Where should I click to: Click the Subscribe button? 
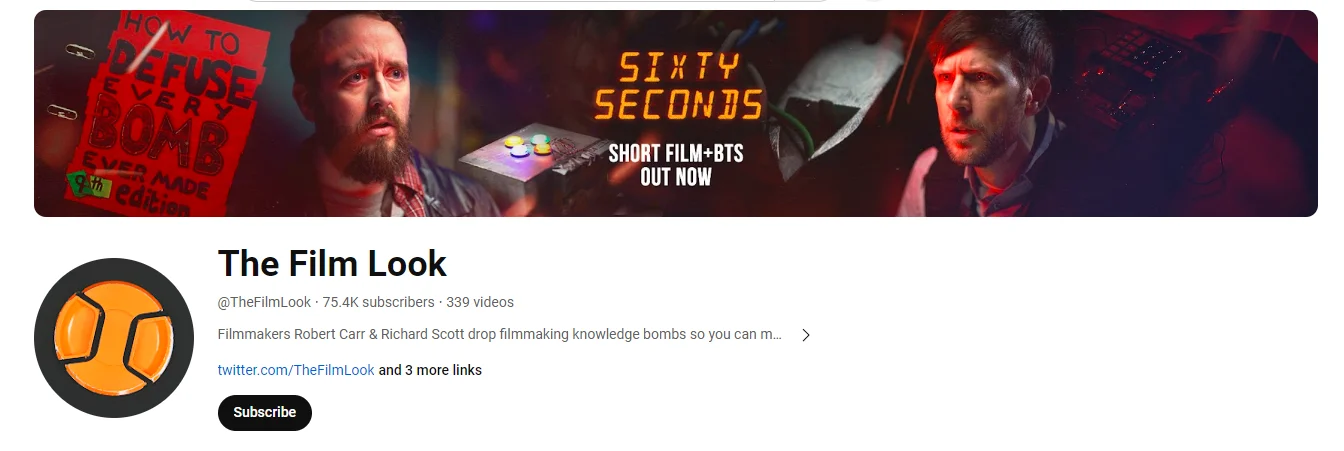(265, 412)
